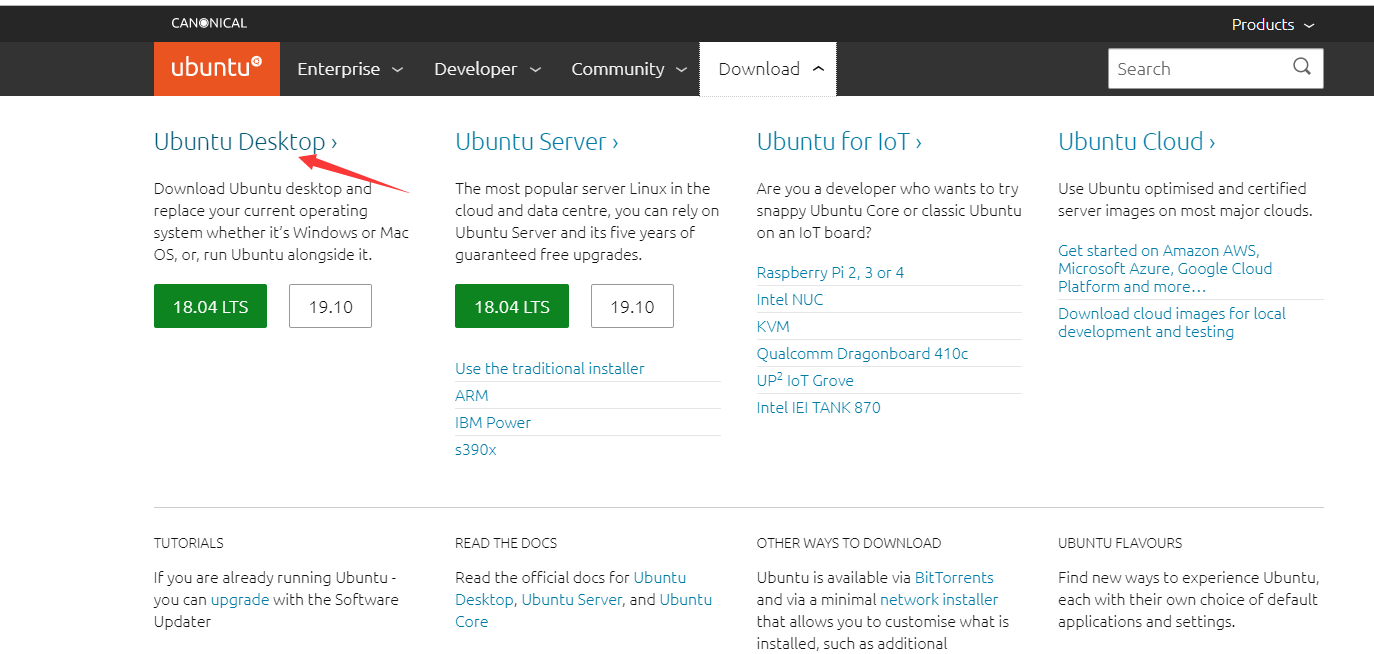Viewport: 1374px width, 654px height.
Task: Open Raspberry Pi 2, 3 or 4 link
Action: pyautogui.click(x=830, y=272)
